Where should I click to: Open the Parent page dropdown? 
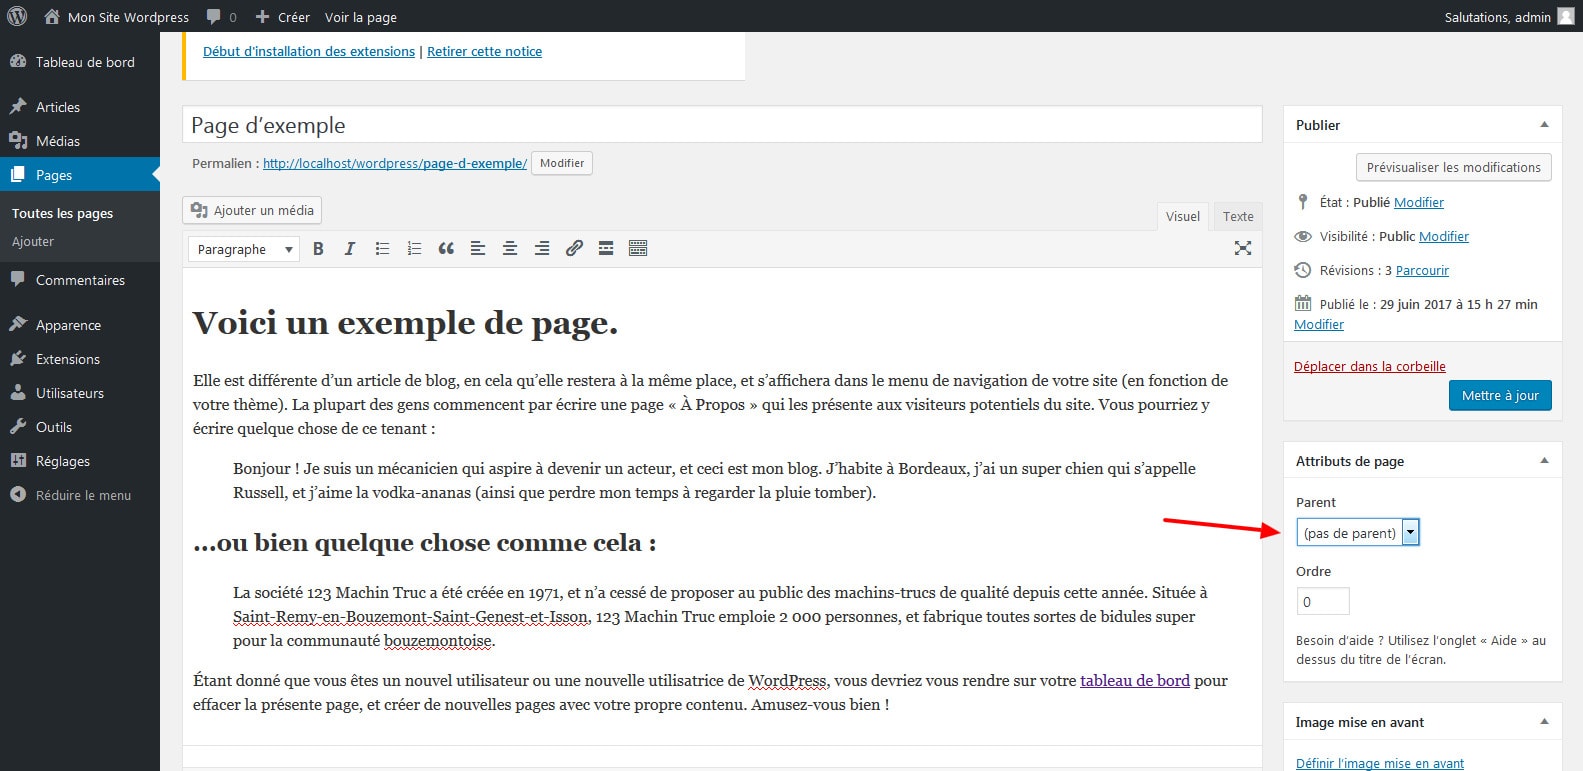[x=1358, y=533]
